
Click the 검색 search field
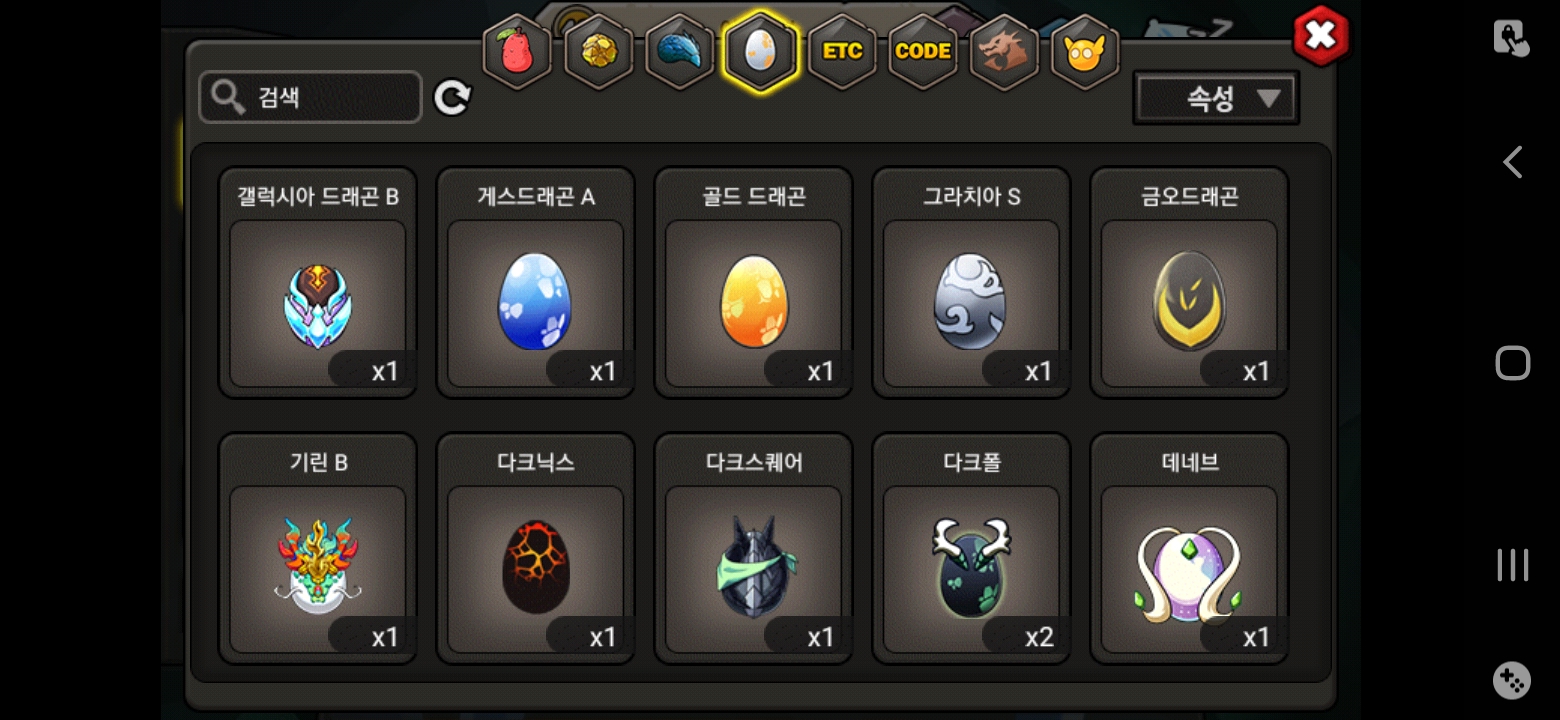coord(310,97)
